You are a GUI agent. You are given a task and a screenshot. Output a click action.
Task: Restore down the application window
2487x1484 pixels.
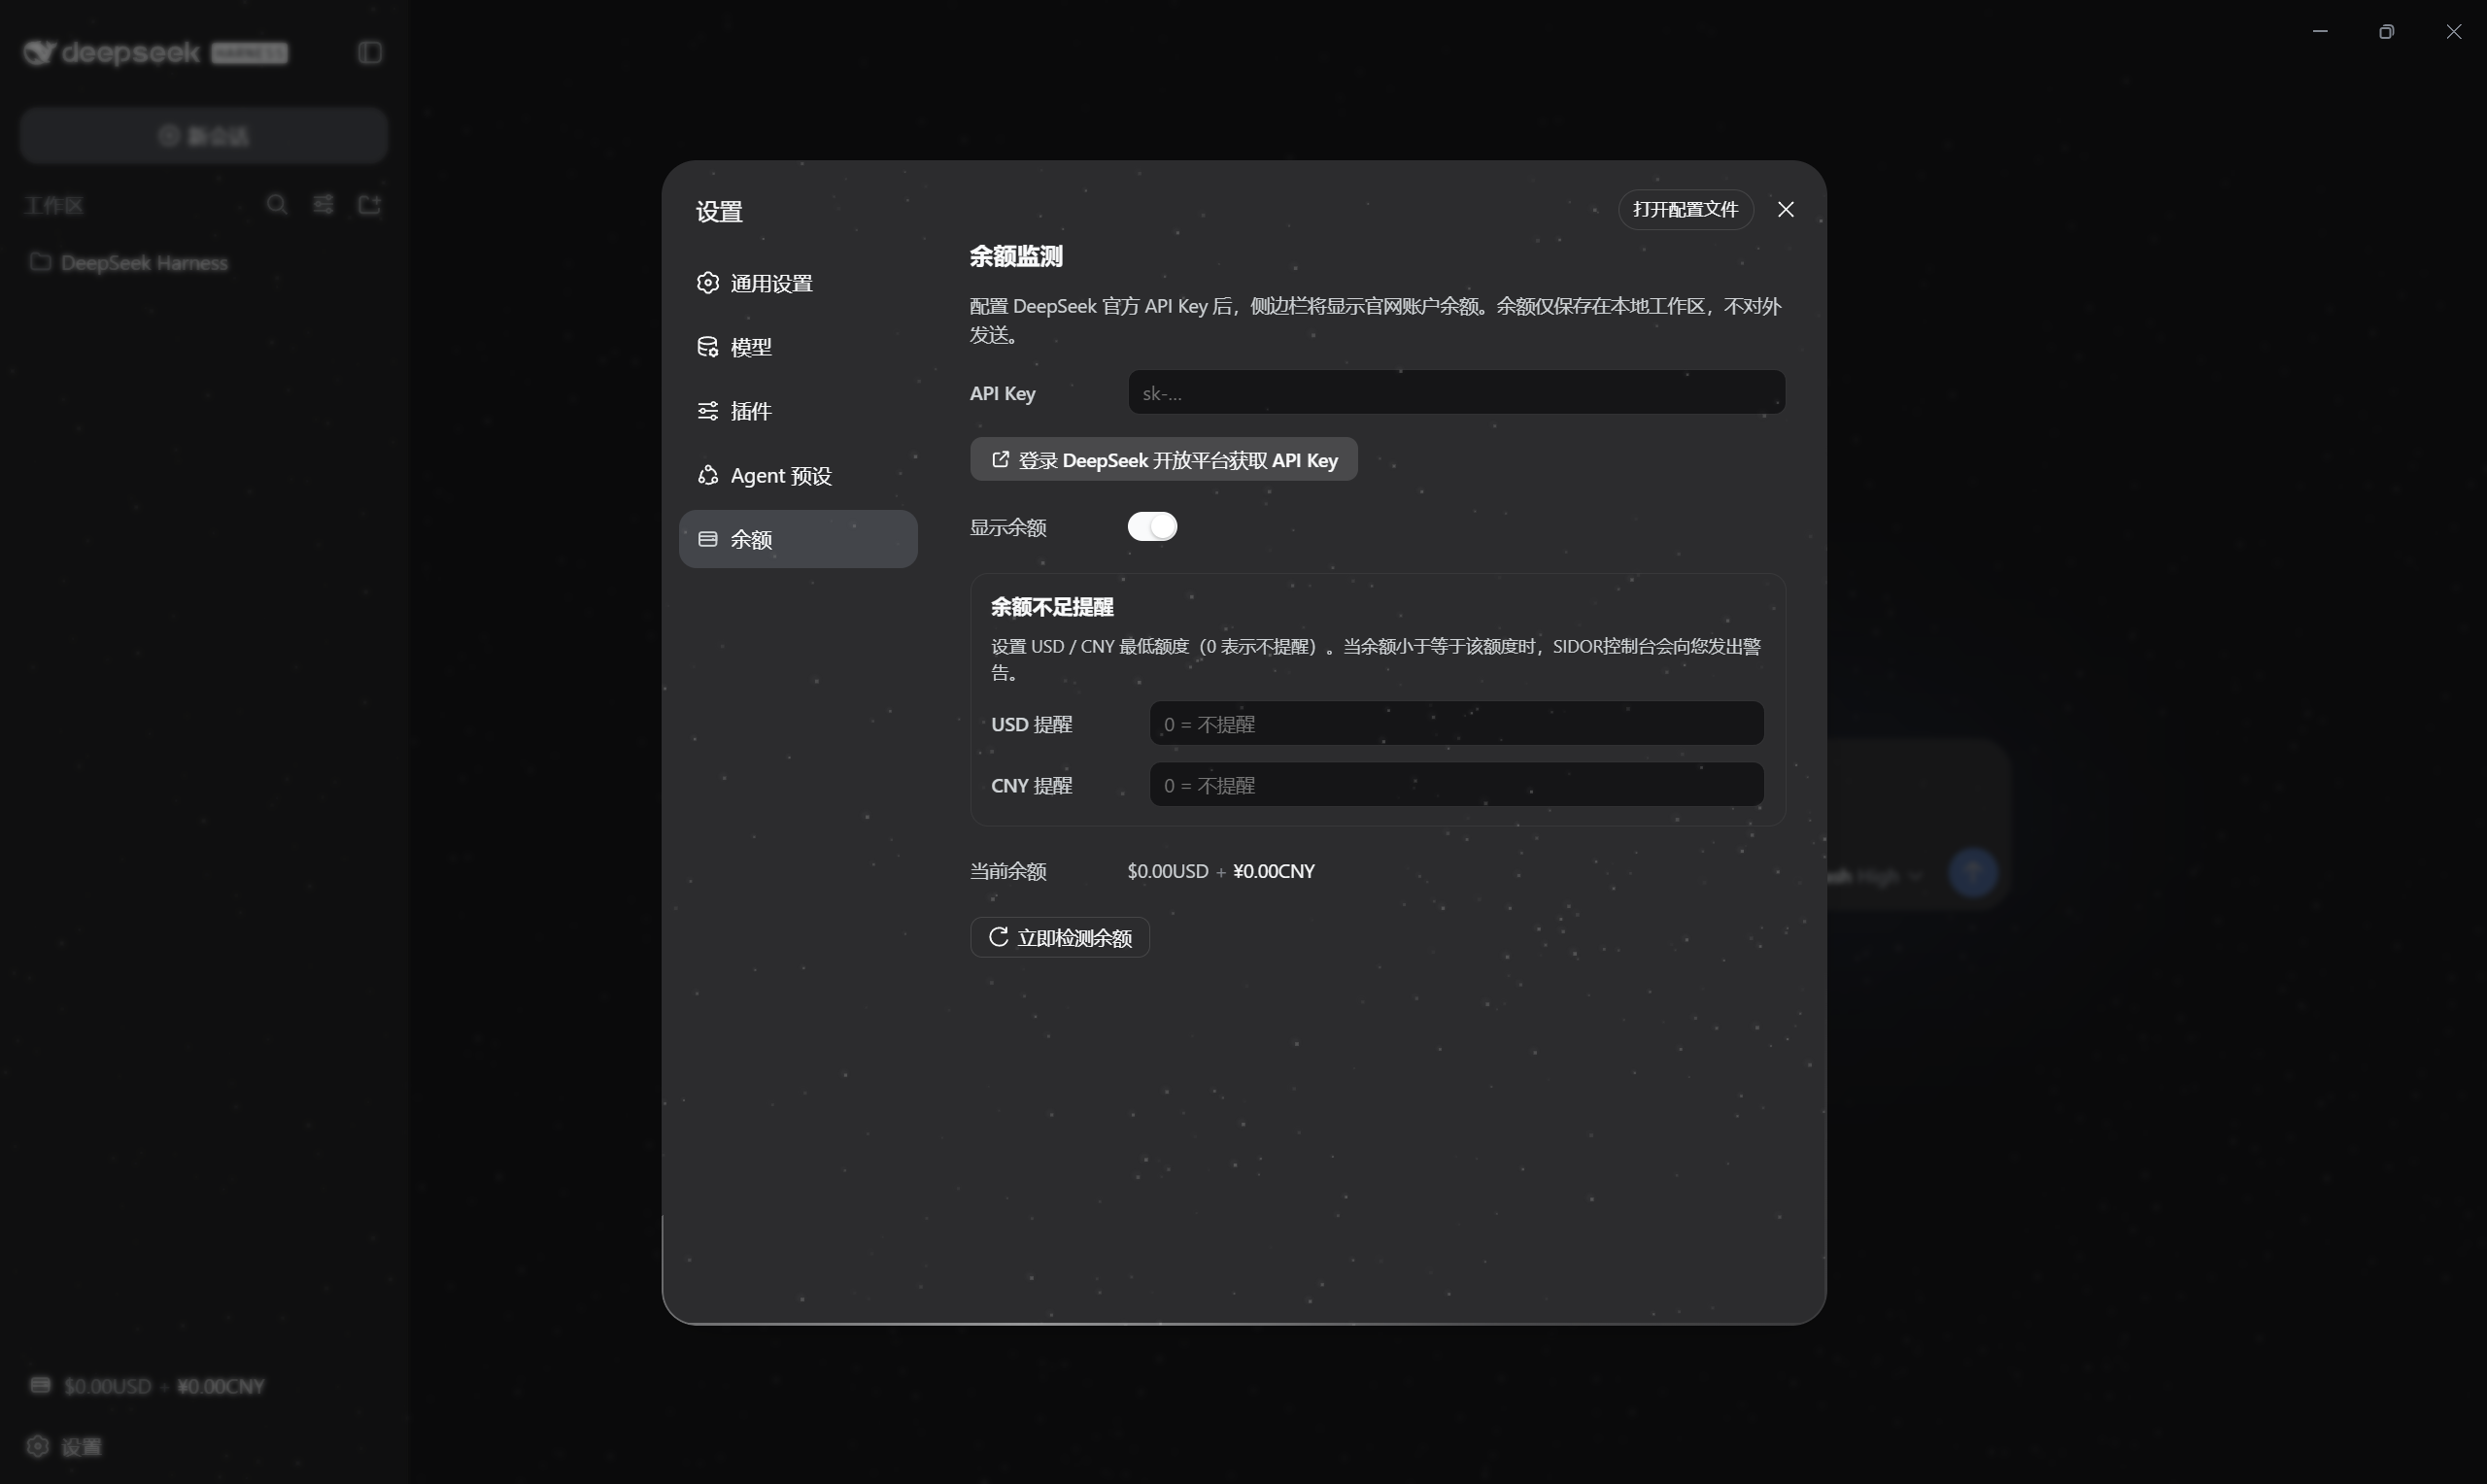pos(2386,32)
